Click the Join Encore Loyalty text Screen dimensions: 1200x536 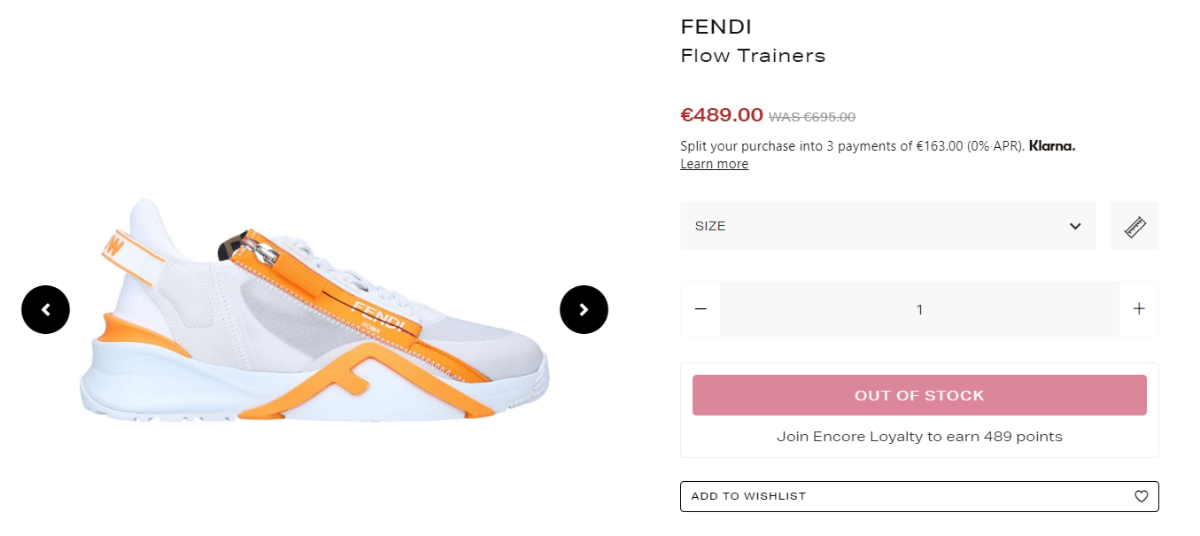[919, 437]
